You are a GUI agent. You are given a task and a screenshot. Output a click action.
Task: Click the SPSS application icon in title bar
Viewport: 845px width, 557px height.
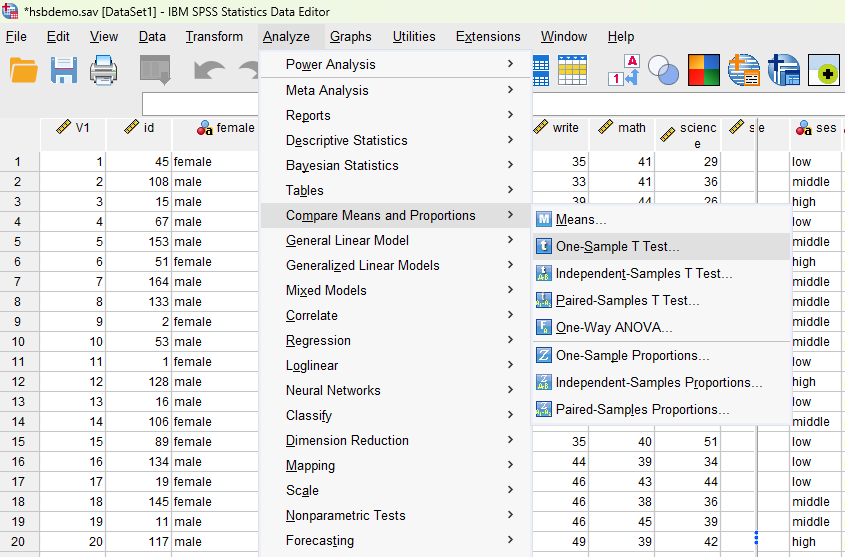(10, 11)
